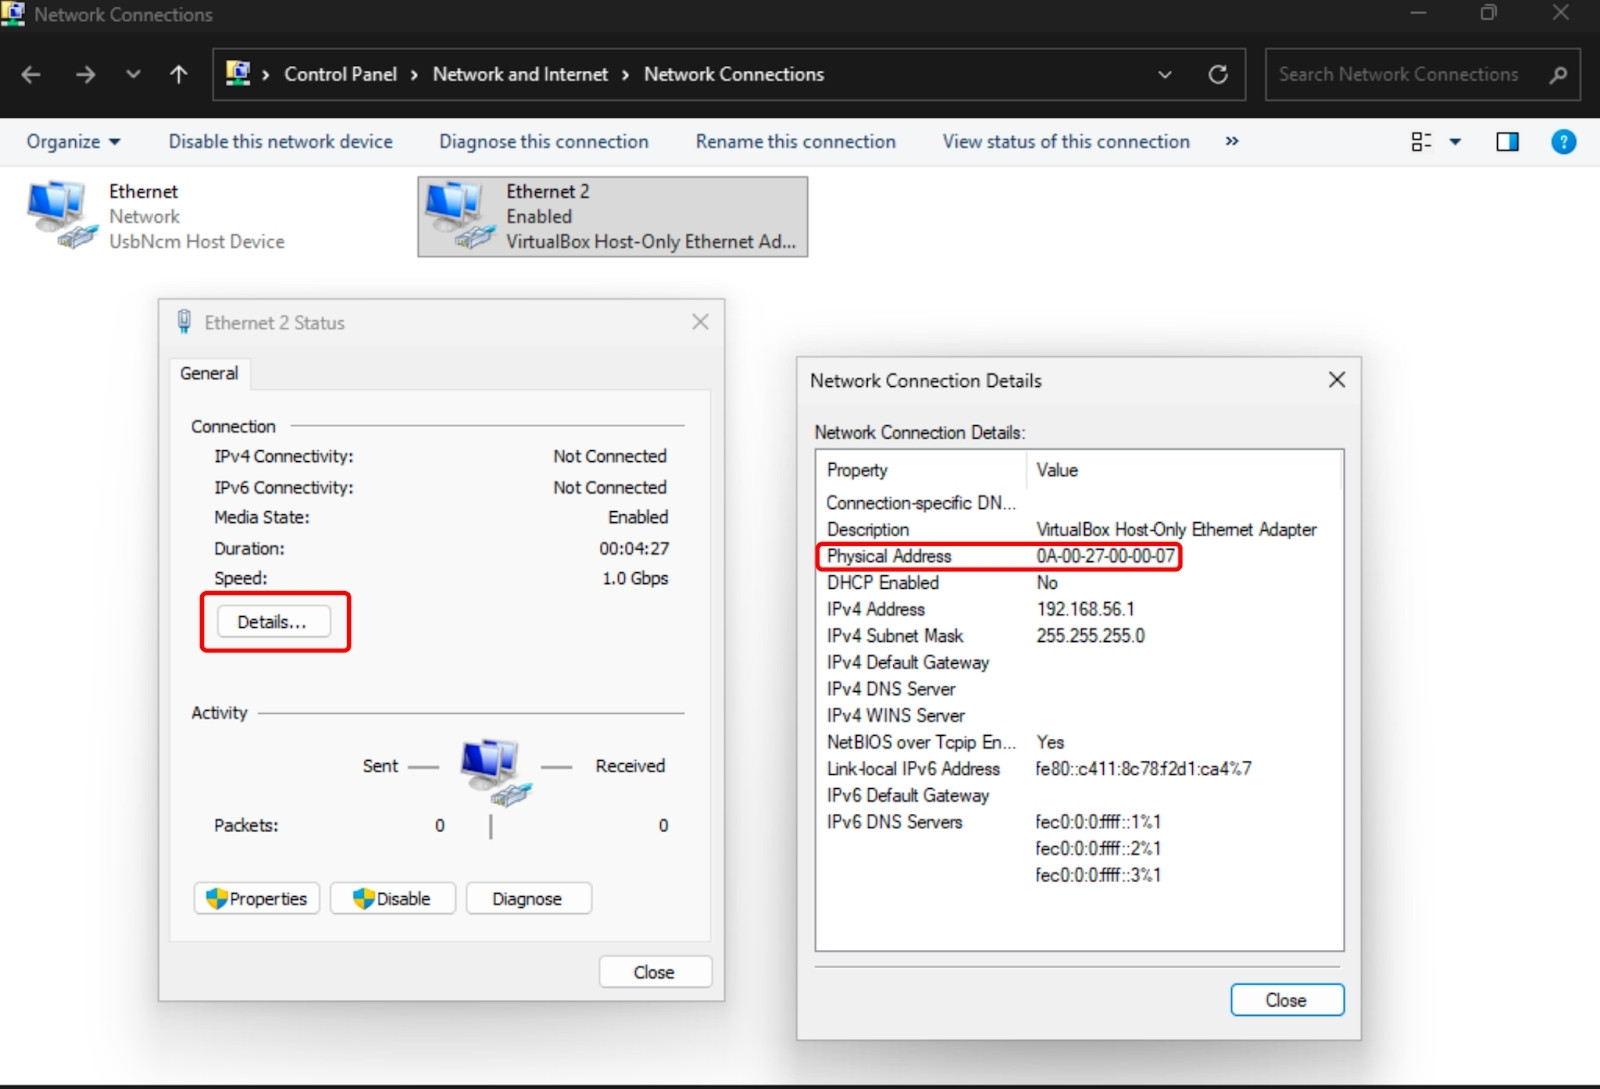Select the Ethernet 2 VirtualBox adapter
Screen dimensions: 1600x1089
click(612, 216)
